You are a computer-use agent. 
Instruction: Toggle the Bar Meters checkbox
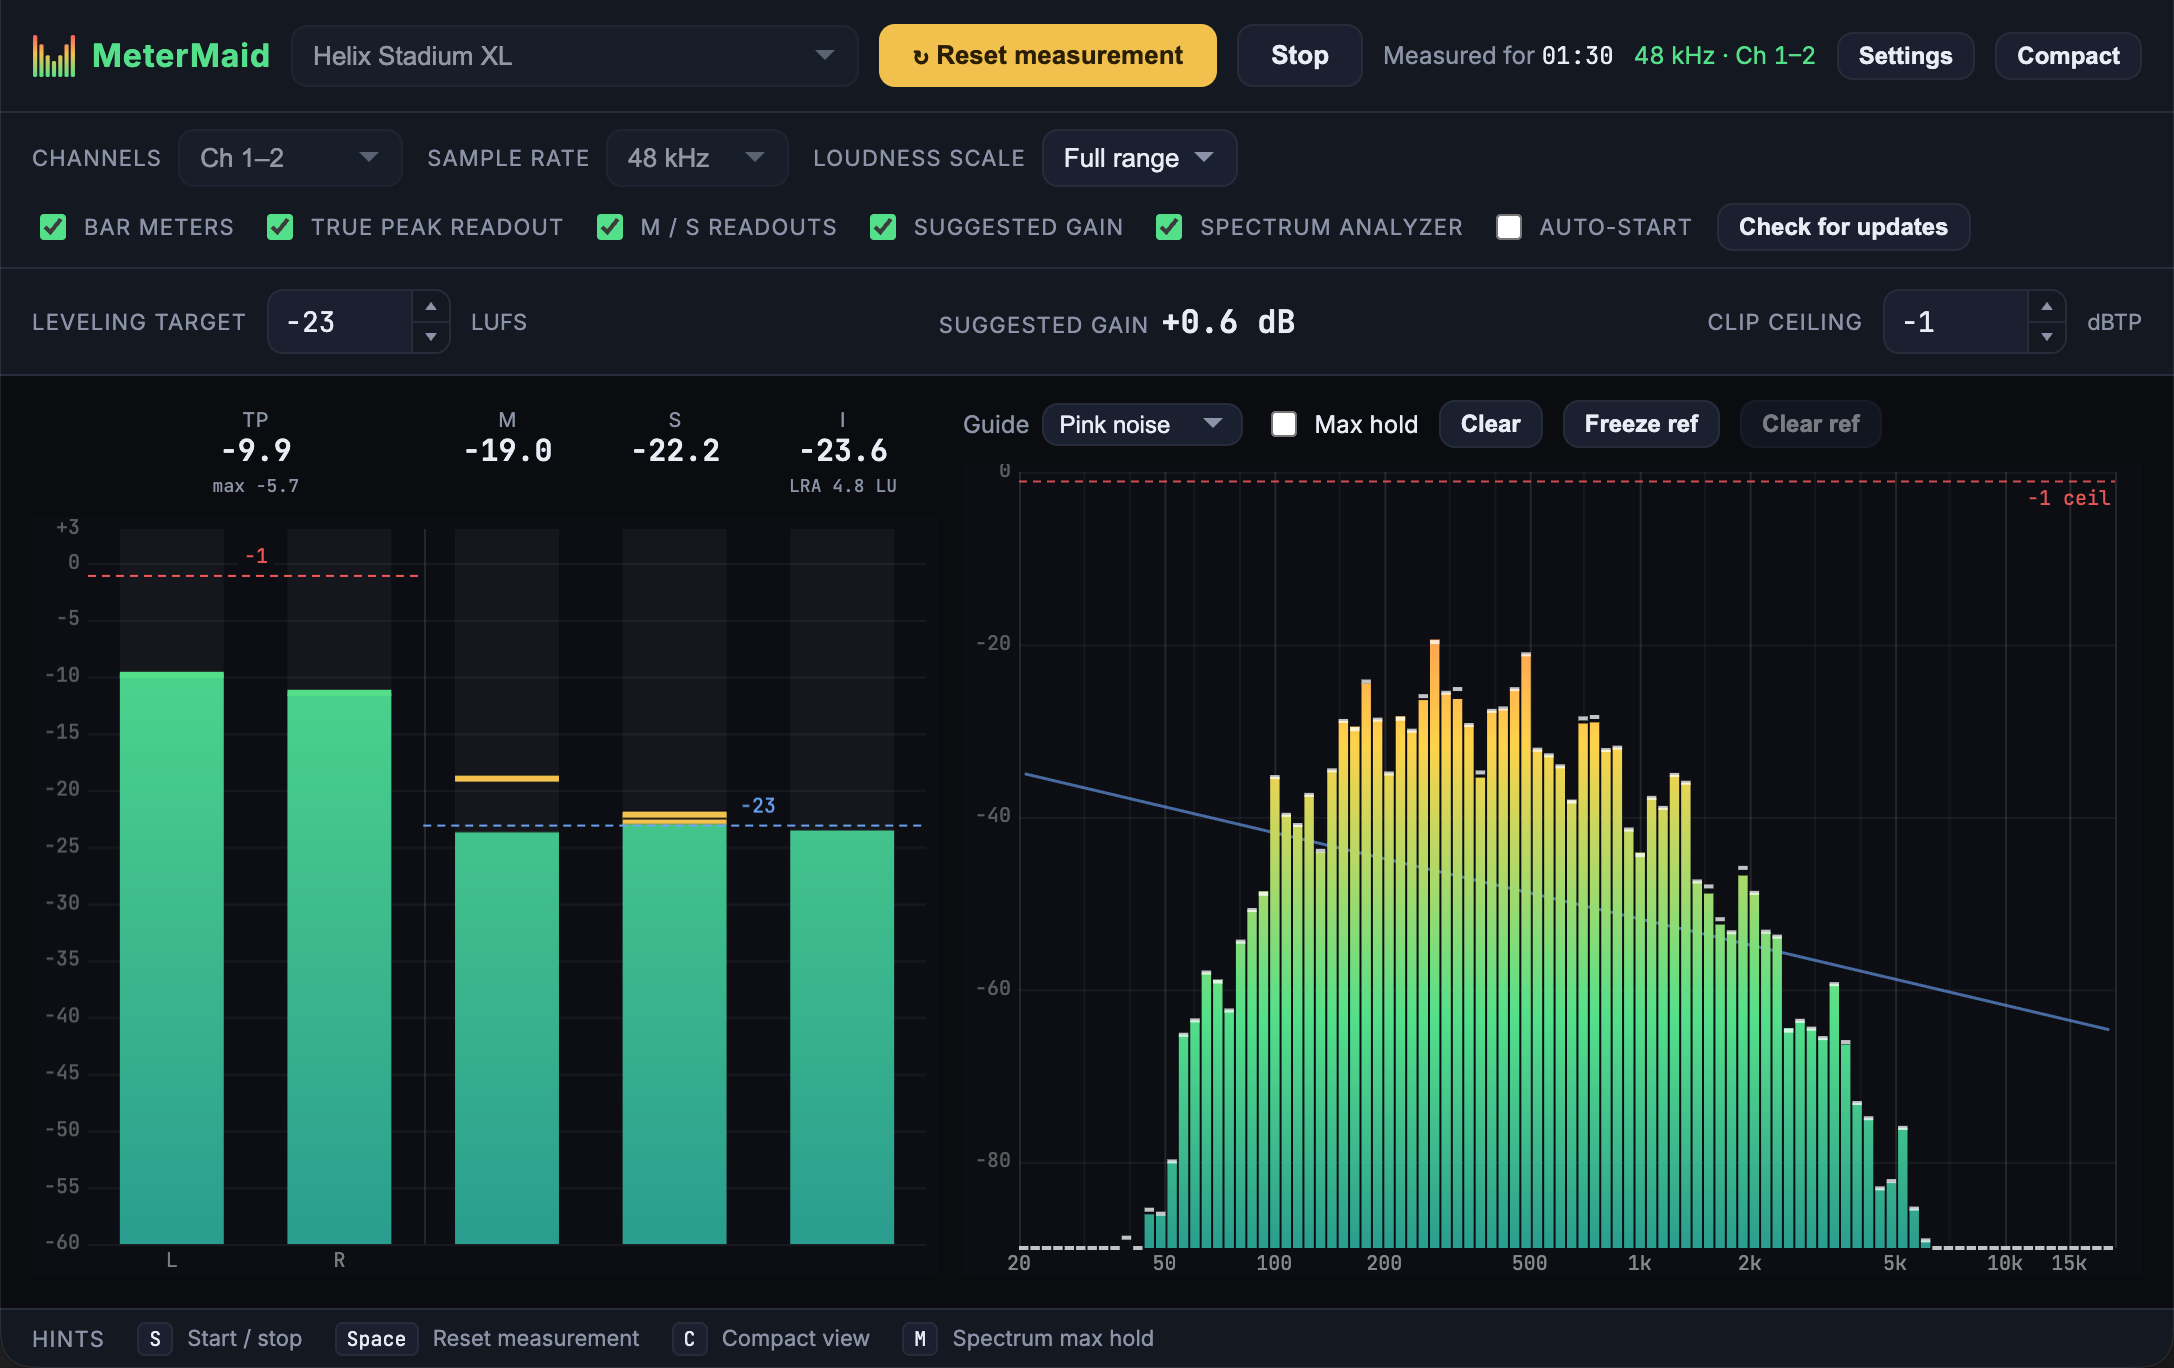[x=53, y=227]
